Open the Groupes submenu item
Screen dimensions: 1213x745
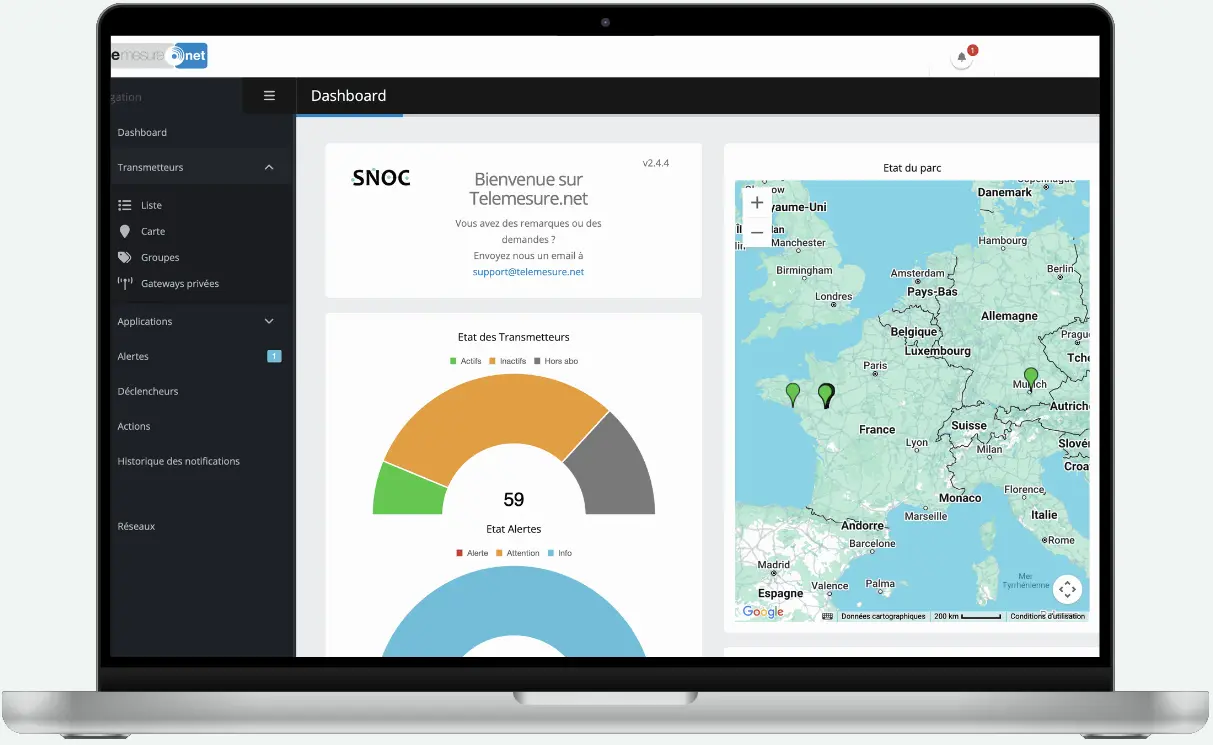tap(160, 257)
